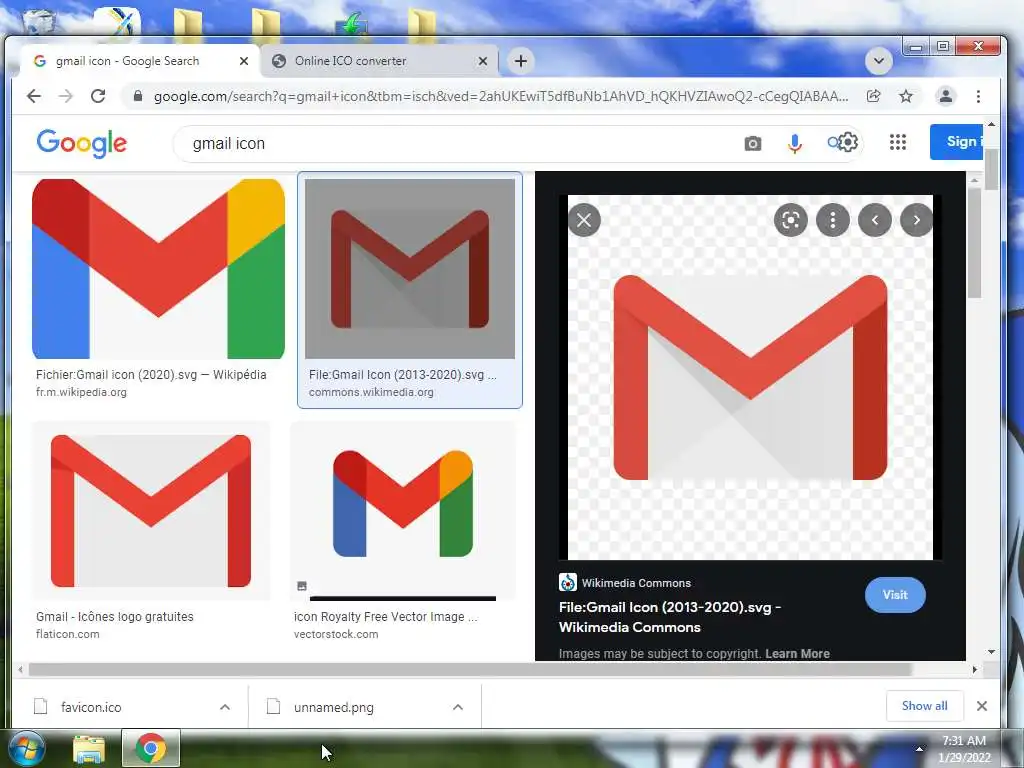Select the Gmail Icon (2013-2020) grey thumbnail
The width and height of the screenshot is (1024, 768).
coord(410,268)
